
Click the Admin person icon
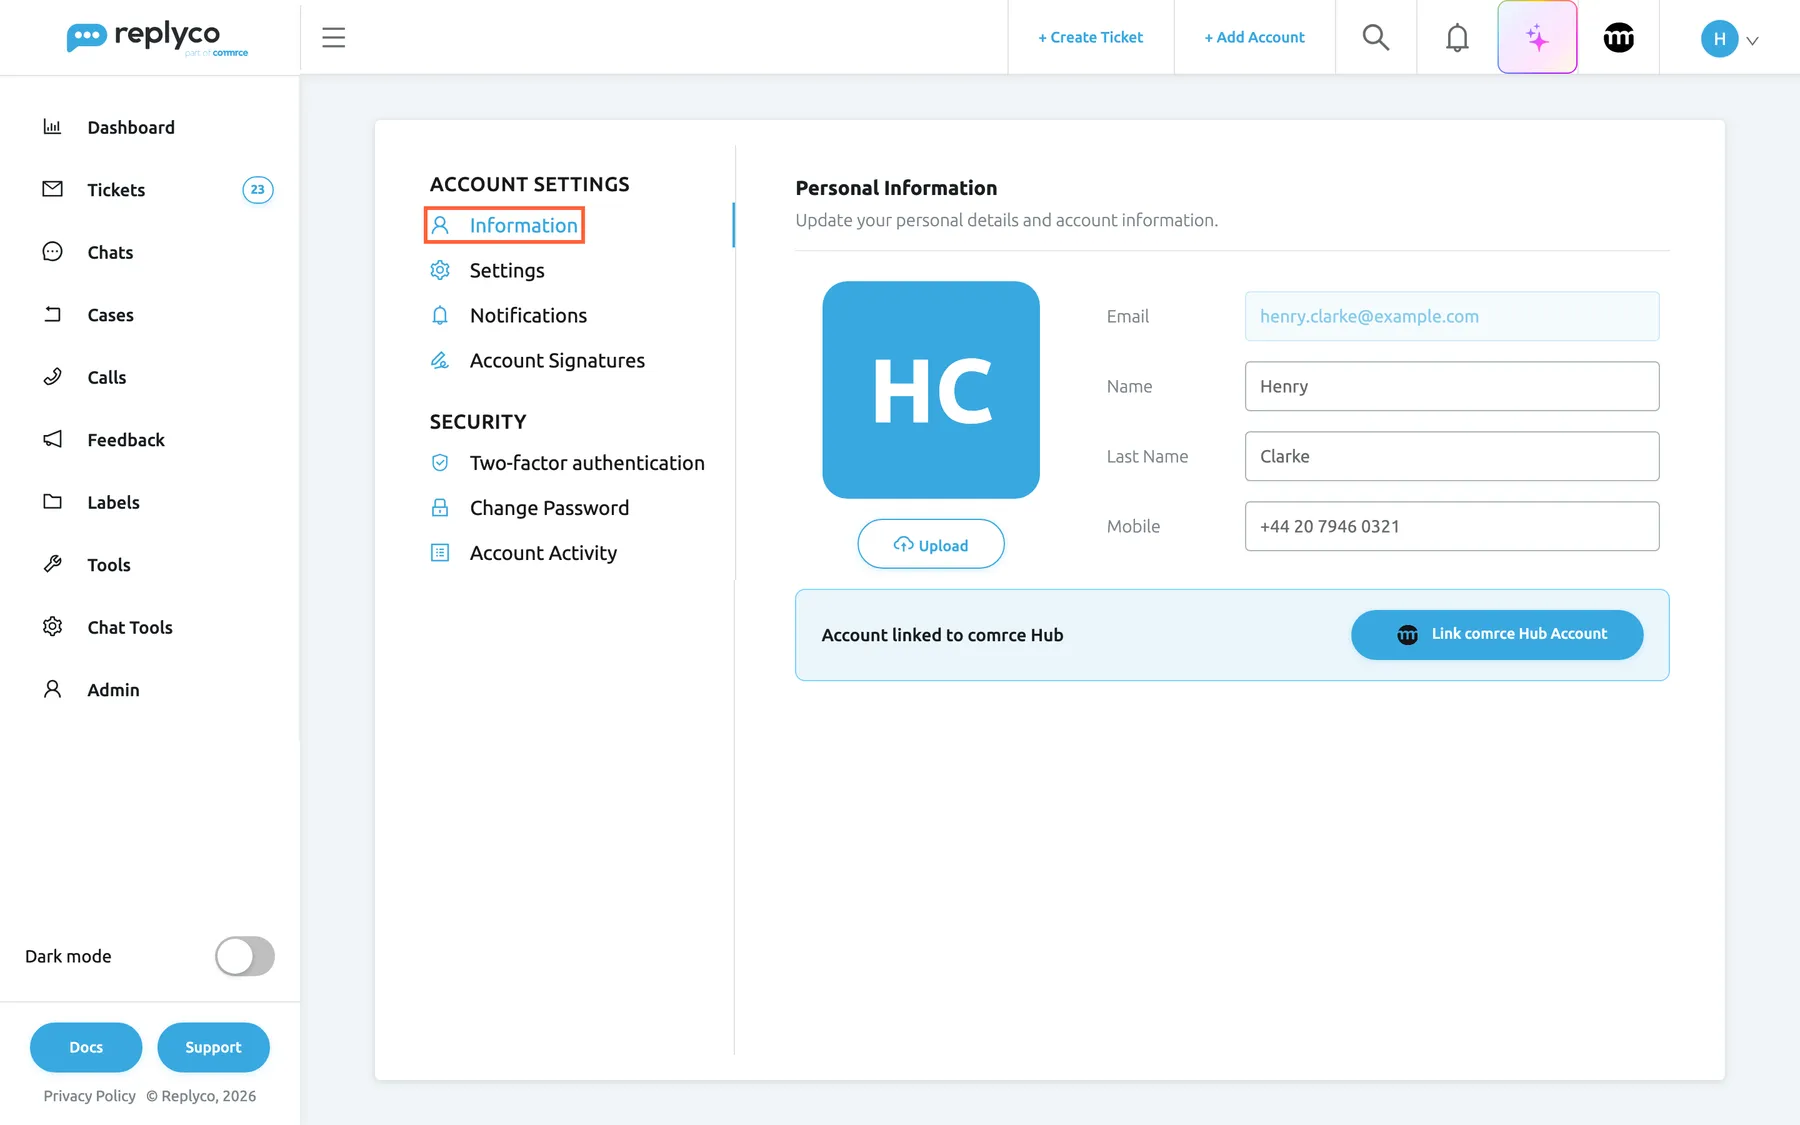coord(52,689)
